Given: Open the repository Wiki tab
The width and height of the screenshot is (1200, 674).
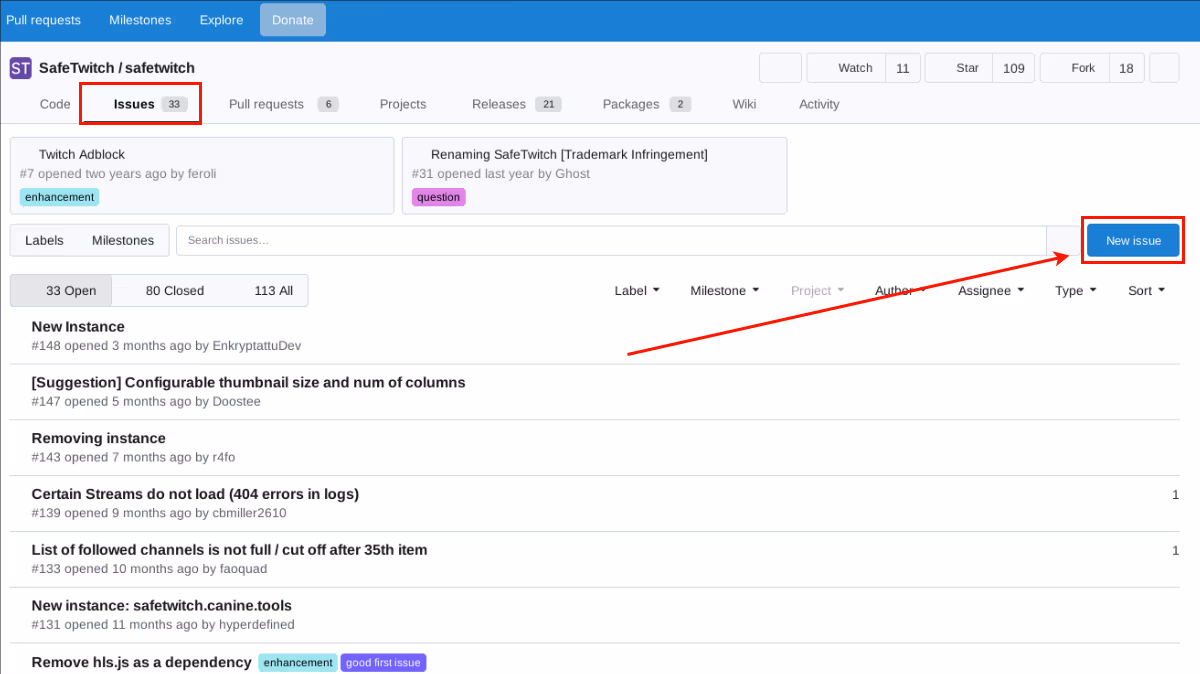Looking at the screenshot, I should (x=744, y=103).
